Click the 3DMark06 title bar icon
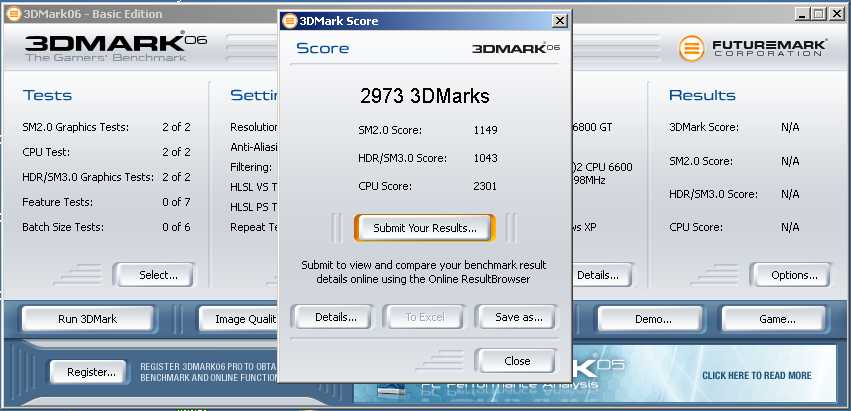Image resolution: width=851 pixels, height=411 pixels. (13, 14)
